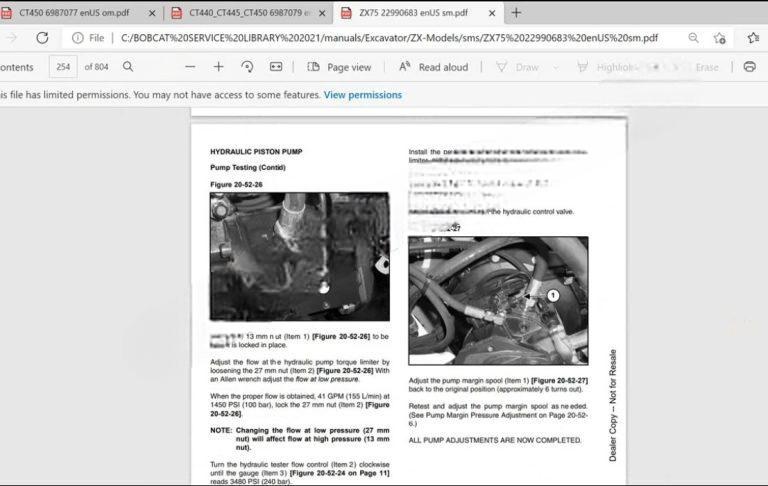
Task: Open the browser zoom indicator in address bar
Action: tap(693, 38)
